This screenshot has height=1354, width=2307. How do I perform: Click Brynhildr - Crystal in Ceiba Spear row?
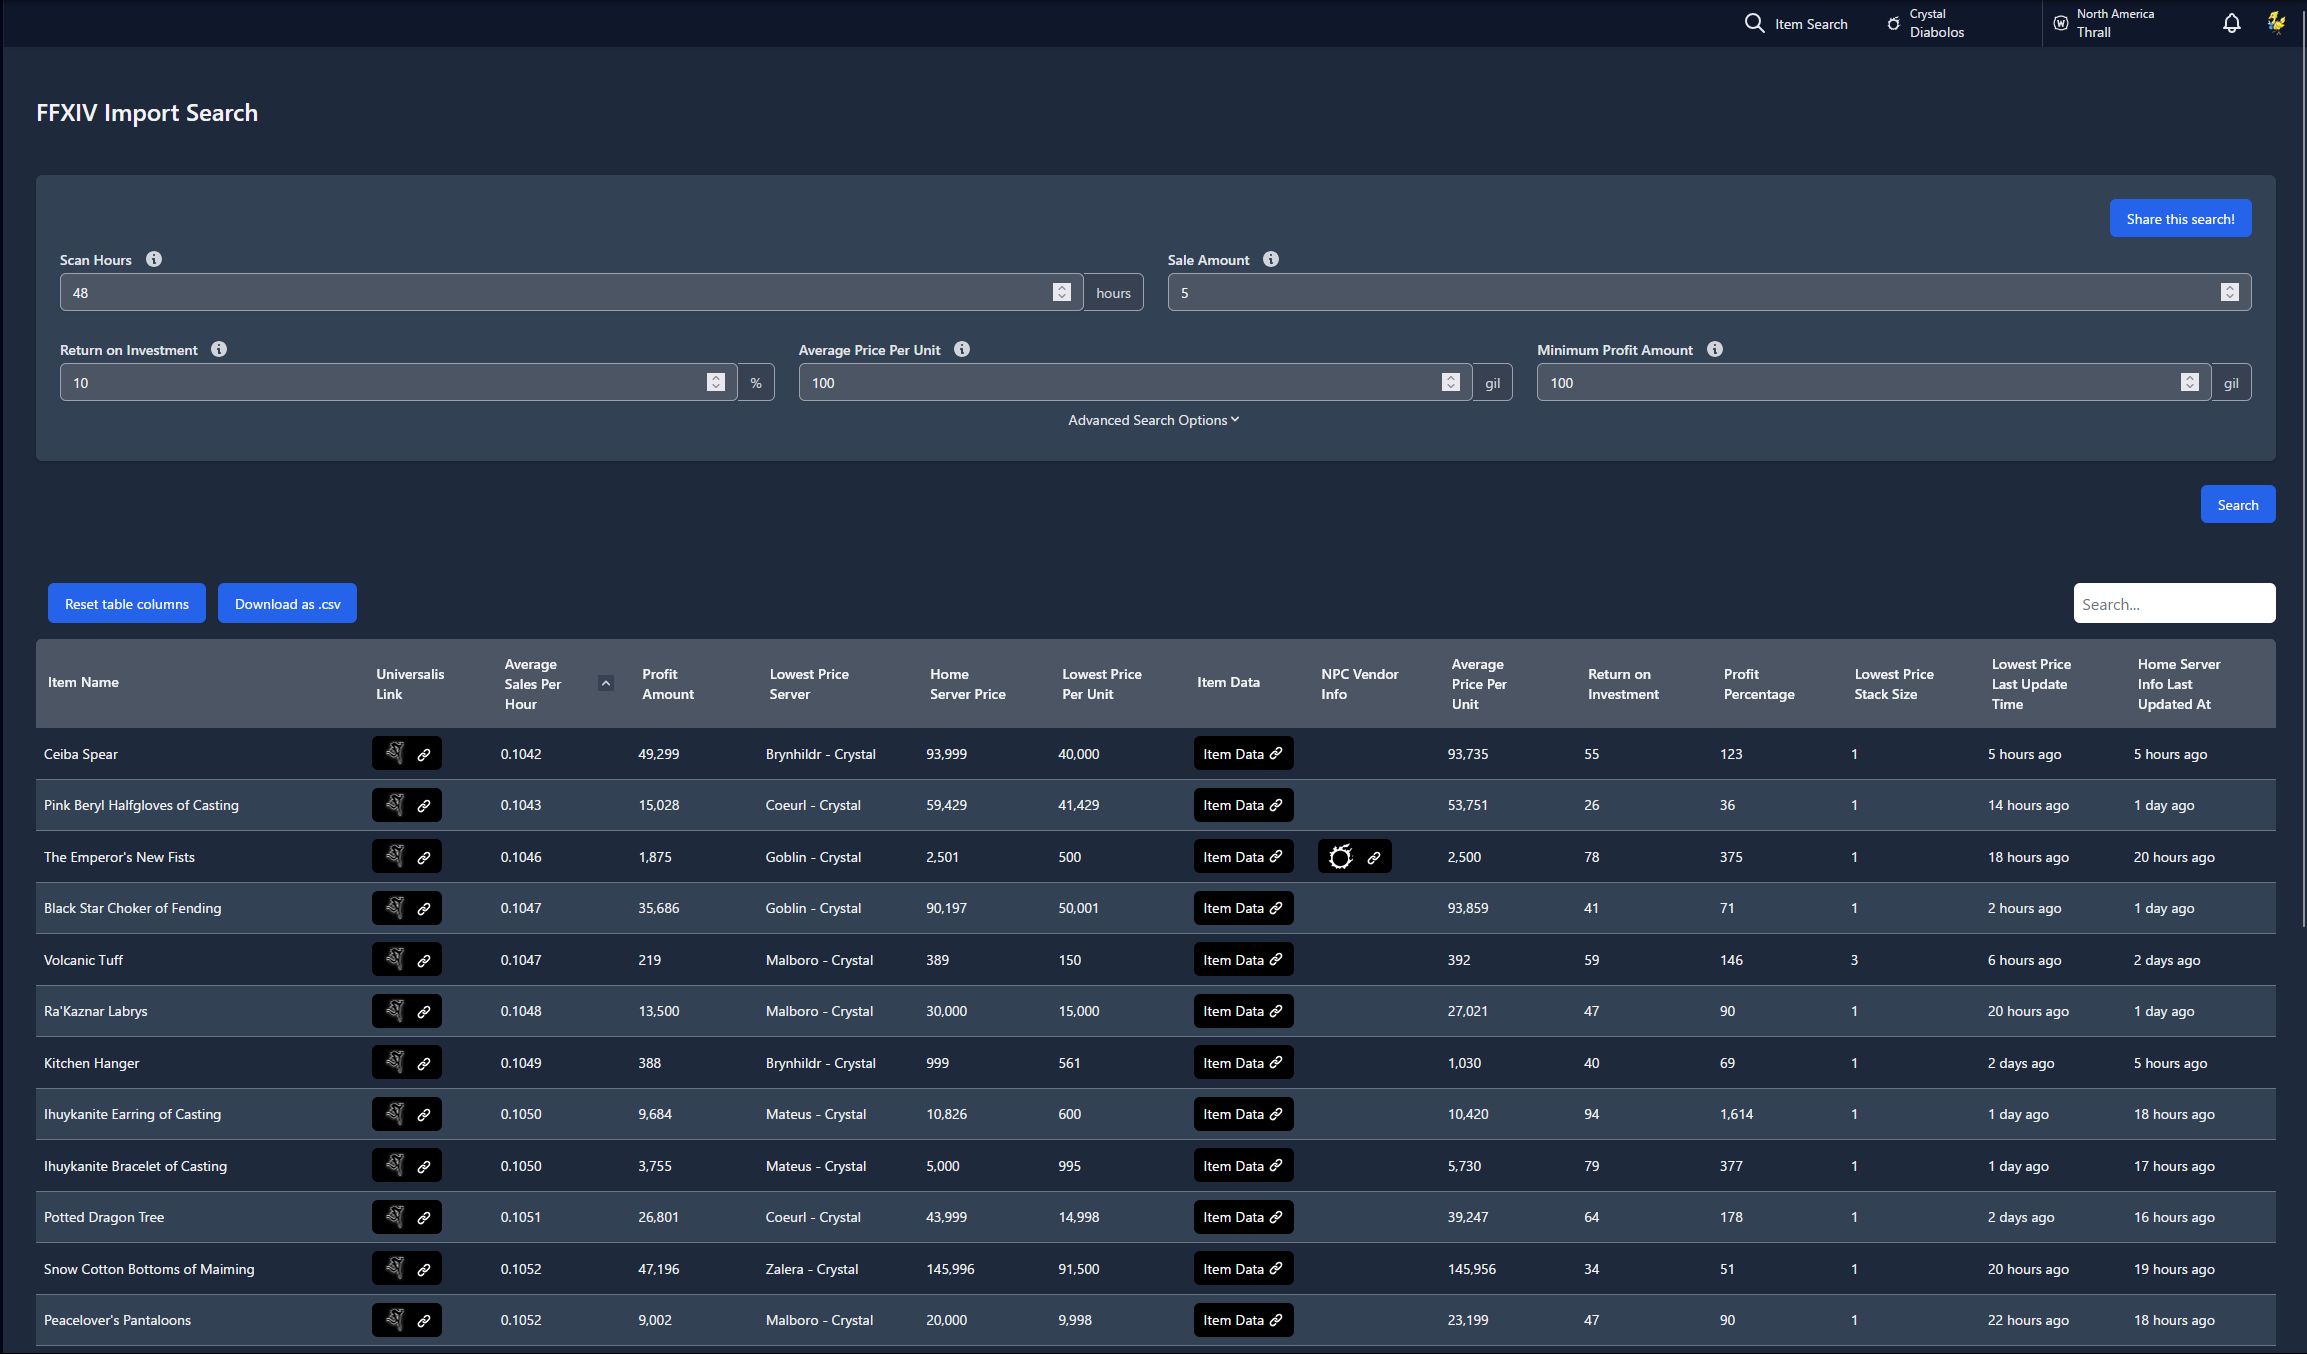821,754
